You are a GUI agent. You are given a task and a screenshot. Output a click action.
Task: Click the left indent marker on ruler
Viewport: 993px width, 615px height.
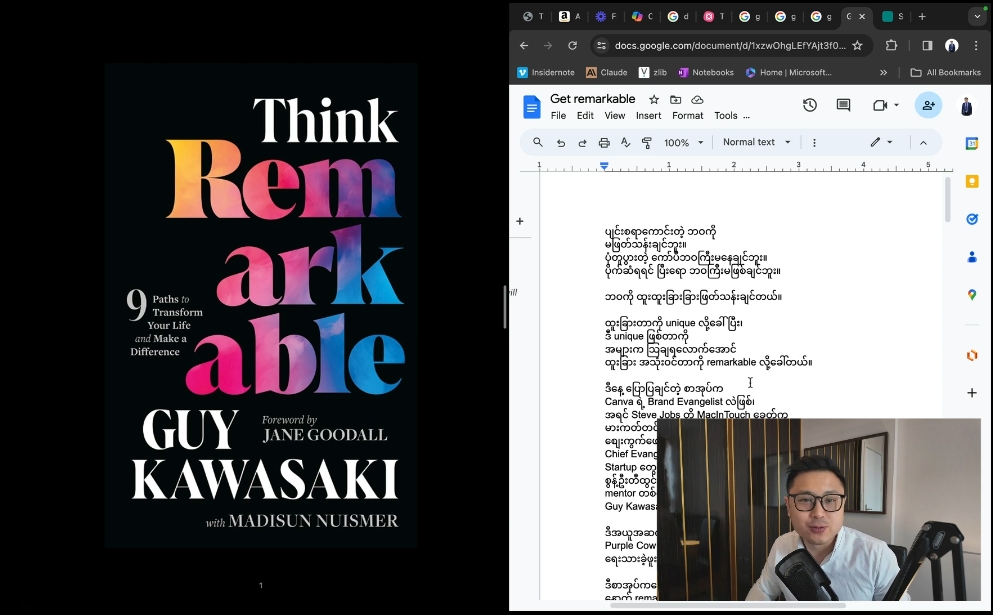(x=604, y=167)
